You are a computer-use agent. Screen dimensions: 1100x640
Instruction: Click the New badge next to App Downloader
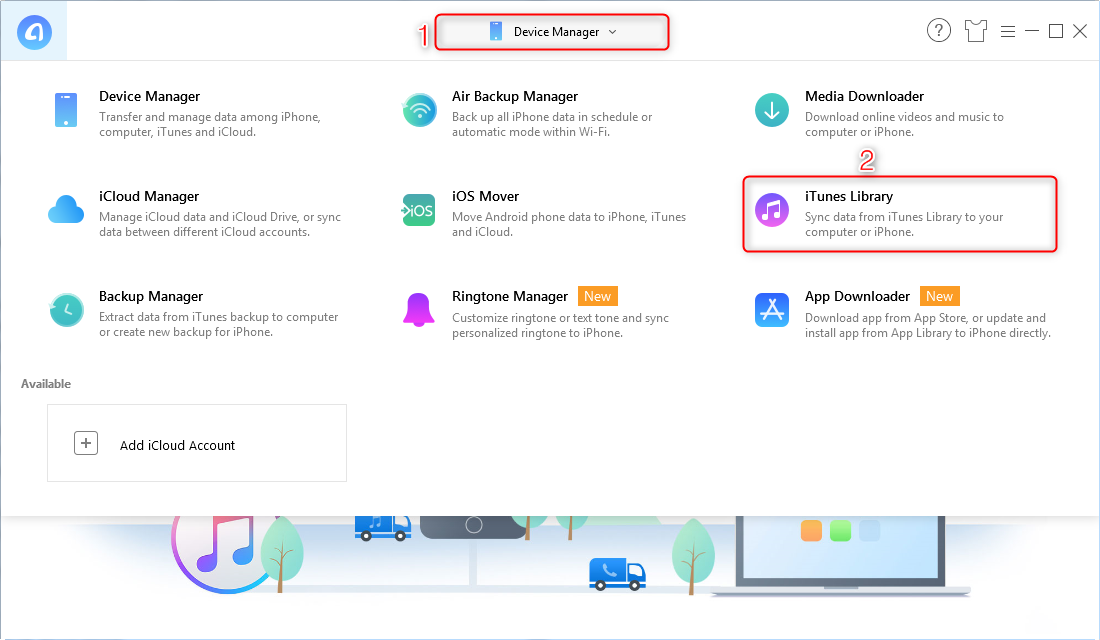(939, 296)
